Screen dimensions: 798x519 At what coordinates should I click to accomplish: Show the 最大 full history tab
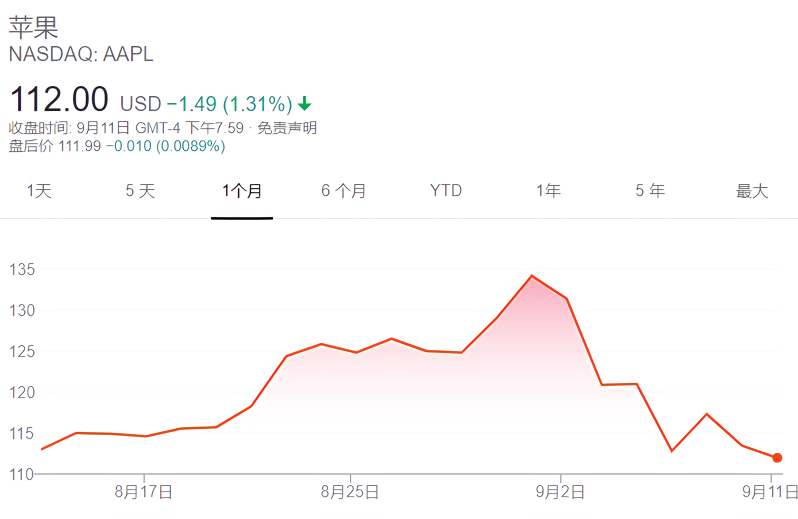(752, 191)
